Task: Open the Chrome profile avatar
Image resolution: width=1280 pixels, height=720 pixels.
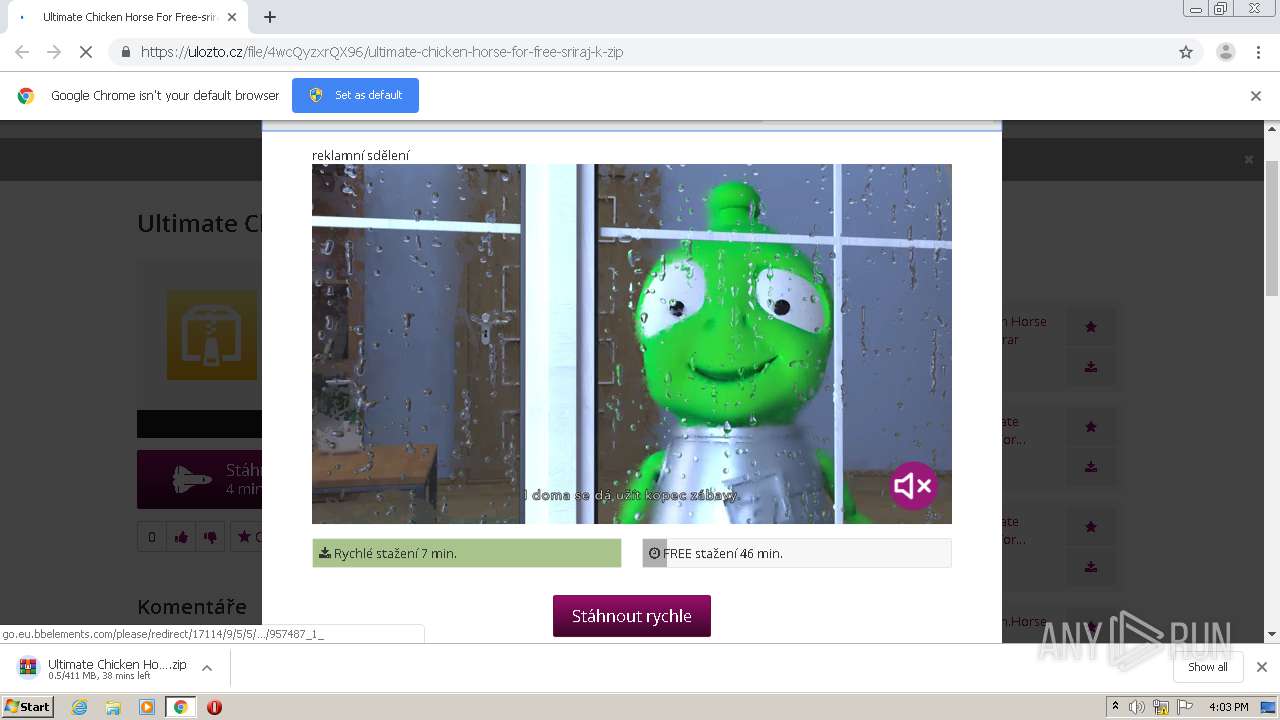Action: [1226, 52]
